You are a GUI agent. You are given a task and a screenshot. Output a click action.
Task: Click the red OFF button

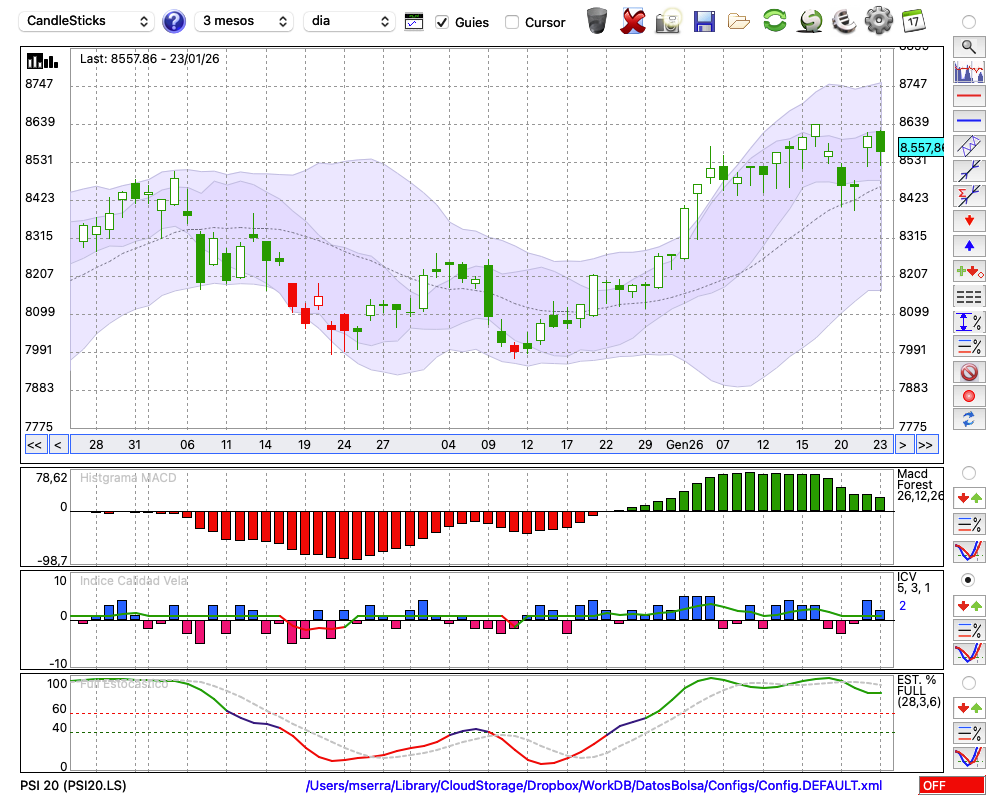click(x=951, y=786)
